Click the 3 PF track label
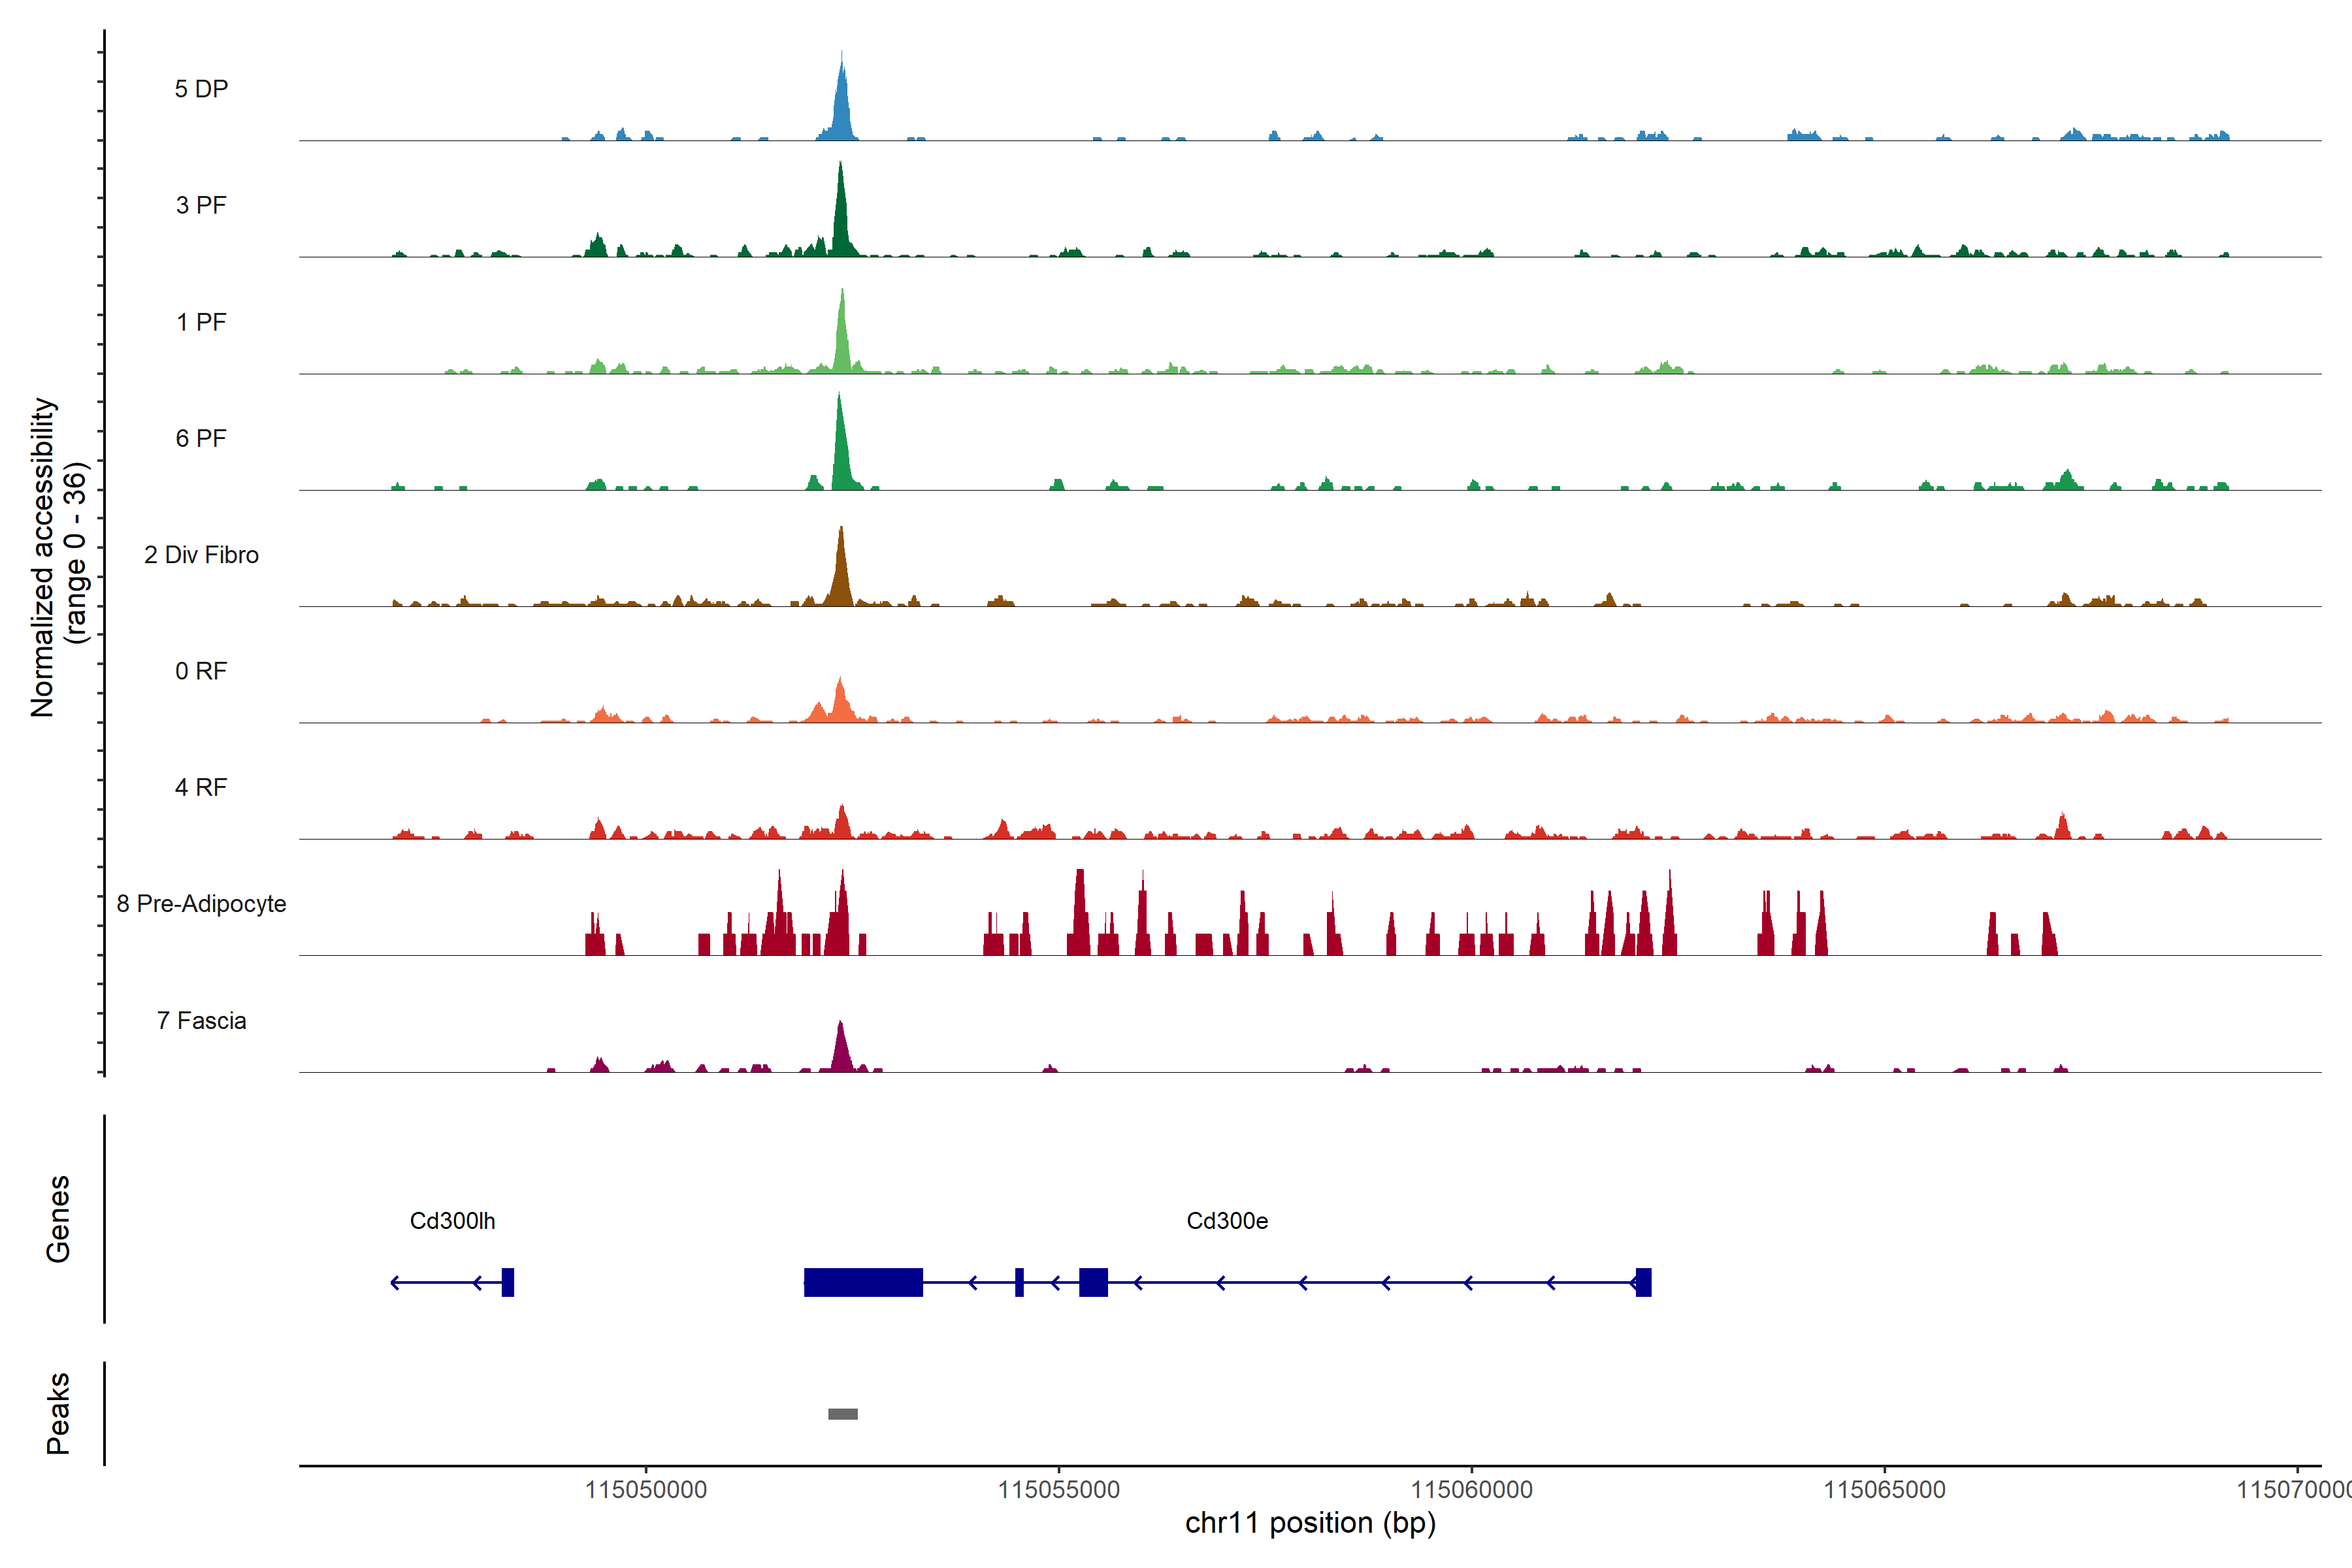Image resolution: width=2352 pixels, height=1568 pixels. 201,205
